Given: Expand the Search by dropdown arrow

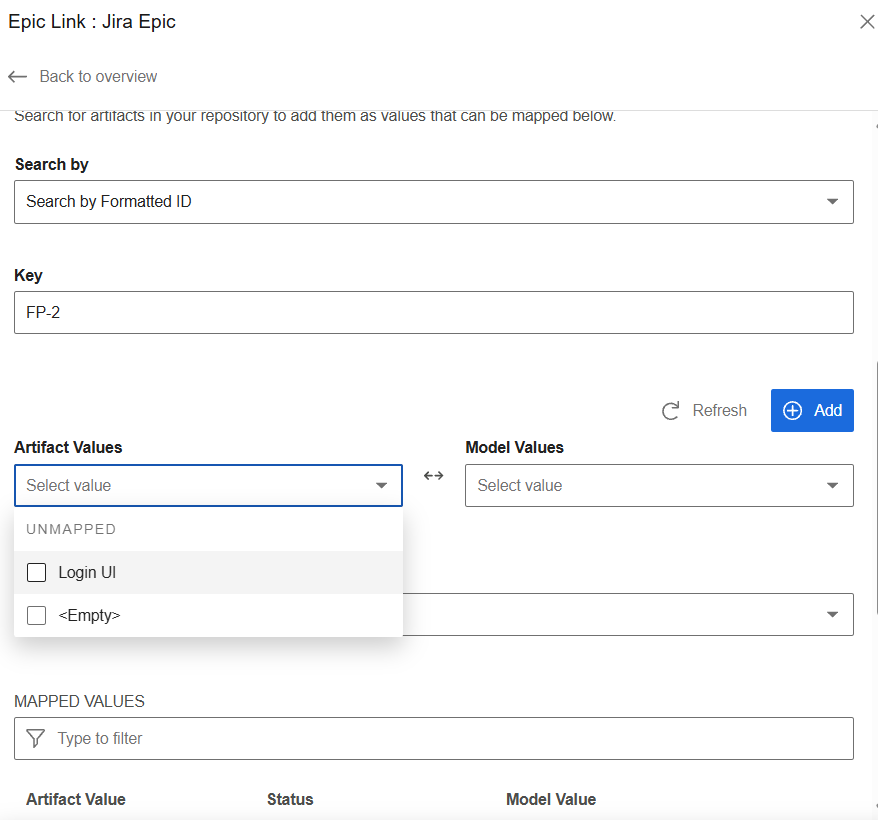Looking at the screenshot, I should (832, 202).
